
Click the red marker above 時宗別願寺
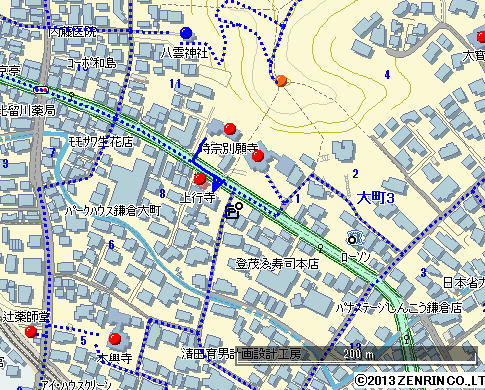pos(230,128)
